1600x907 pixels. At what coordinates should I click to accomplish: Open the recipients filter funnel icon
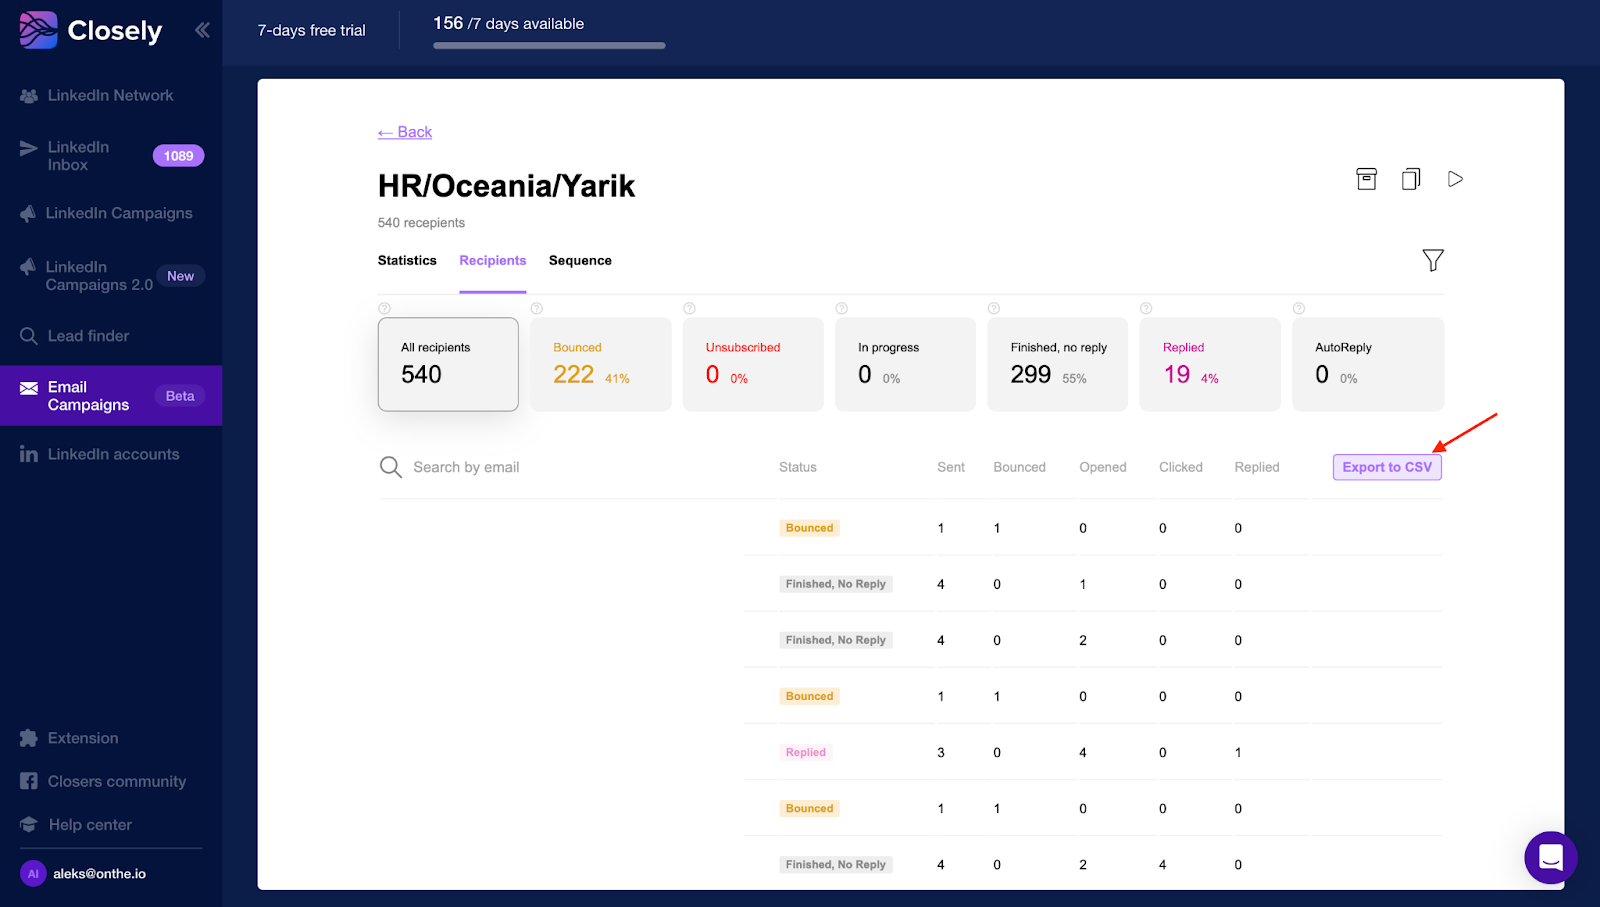[x=1432, y=261]
